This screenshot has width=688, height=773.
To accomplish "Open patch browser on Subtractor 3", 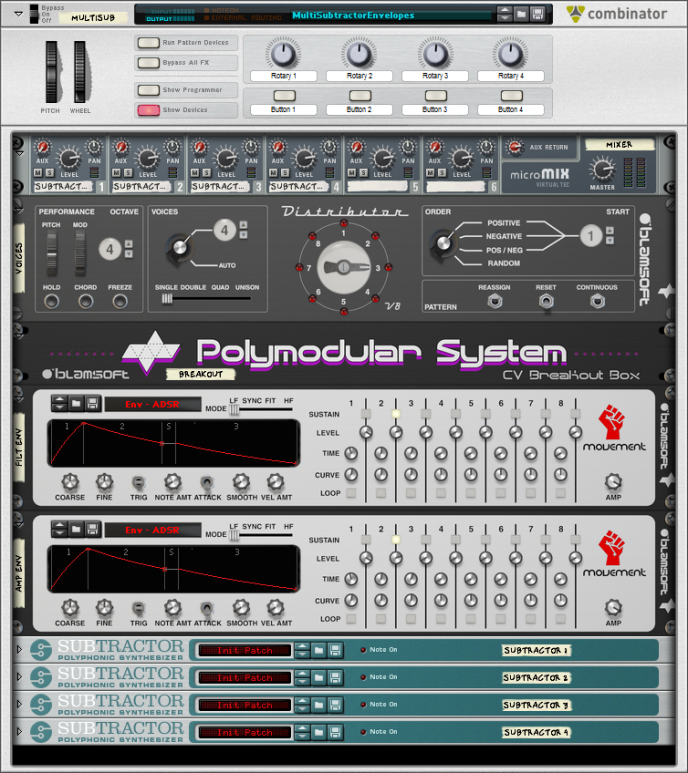I will click(319, 705).
